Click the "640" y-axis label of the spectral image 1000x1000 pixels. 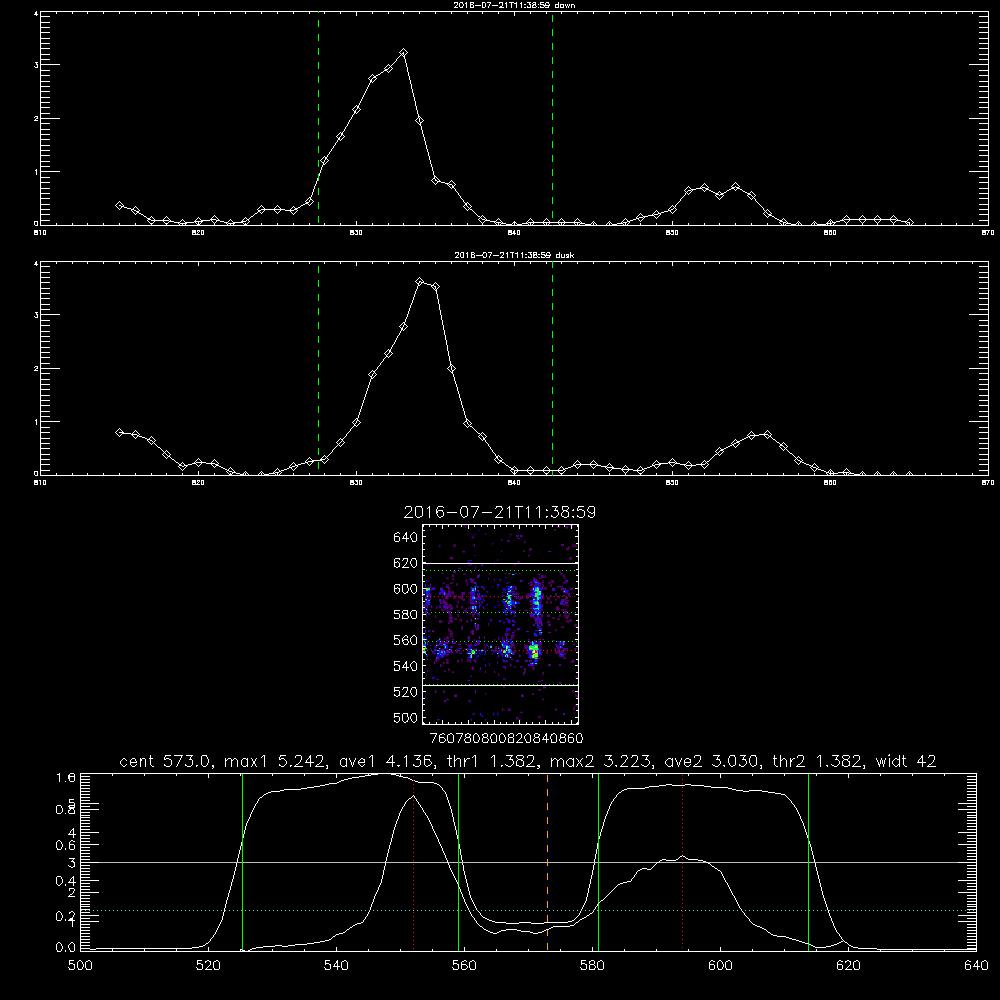point(406,537)
